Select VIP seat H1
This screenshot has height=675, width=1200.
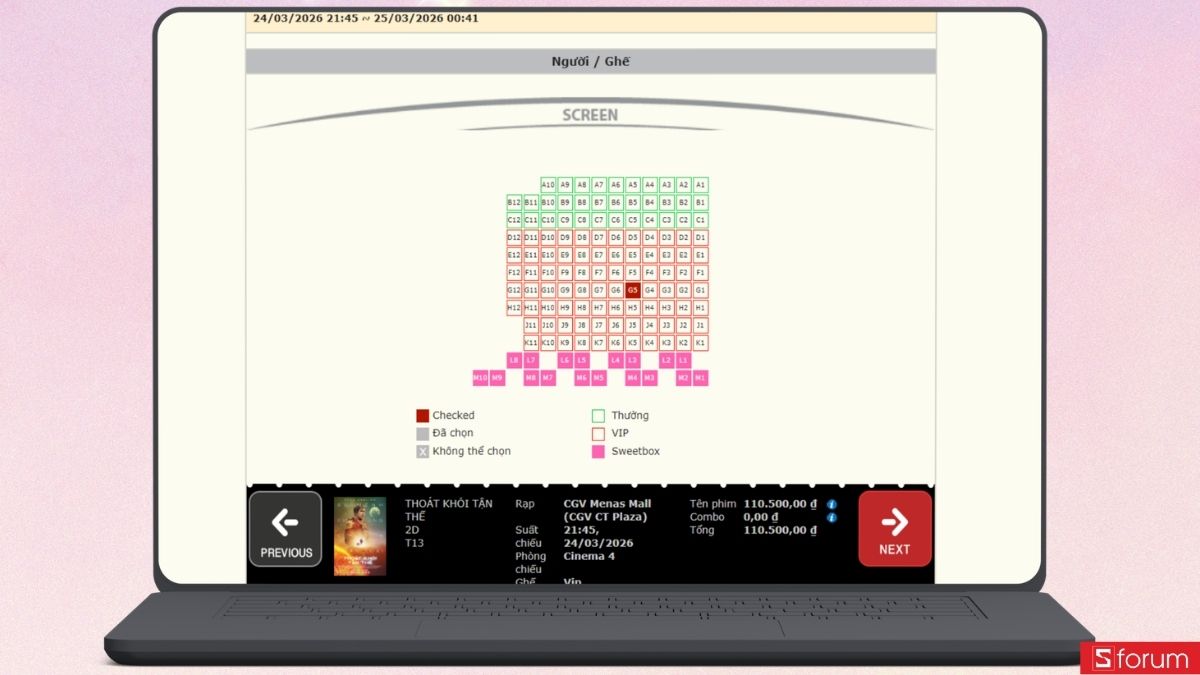point(701,307)
